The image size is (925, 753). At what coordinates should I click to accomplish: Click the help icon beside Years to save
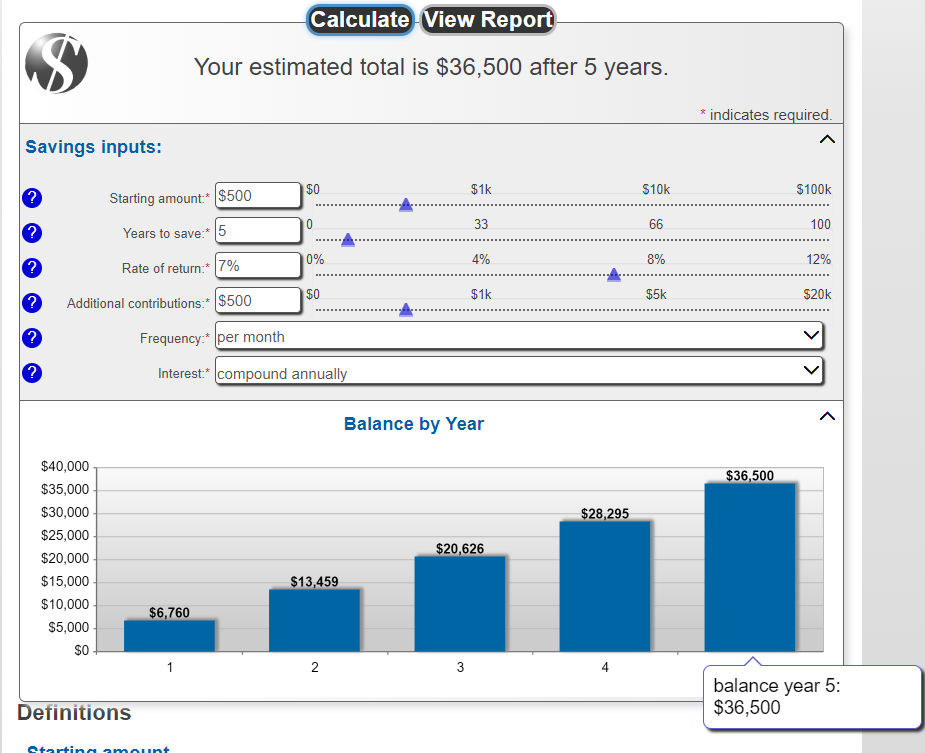(32, 232)
